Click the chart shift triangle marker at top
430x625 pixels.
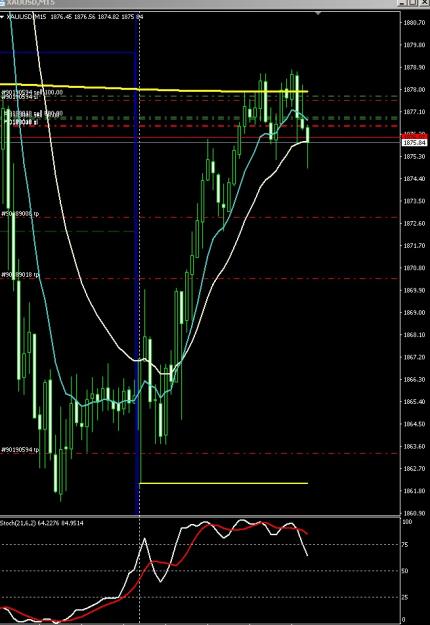[318, 14]
